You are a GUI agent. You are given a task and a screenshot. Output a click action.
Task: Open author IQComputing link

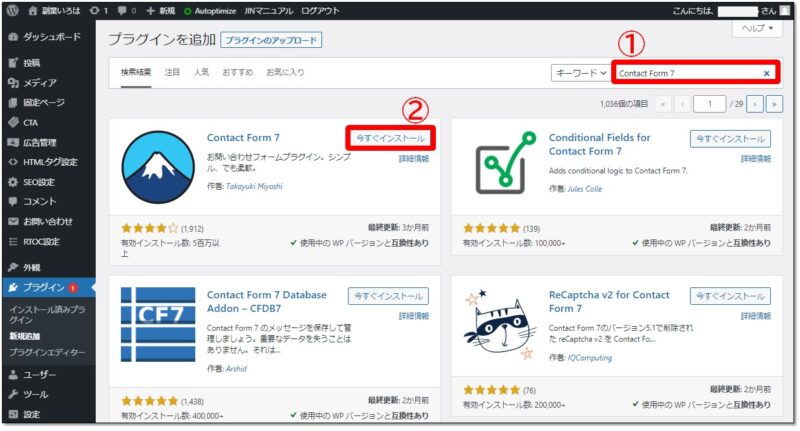[590, 358]
